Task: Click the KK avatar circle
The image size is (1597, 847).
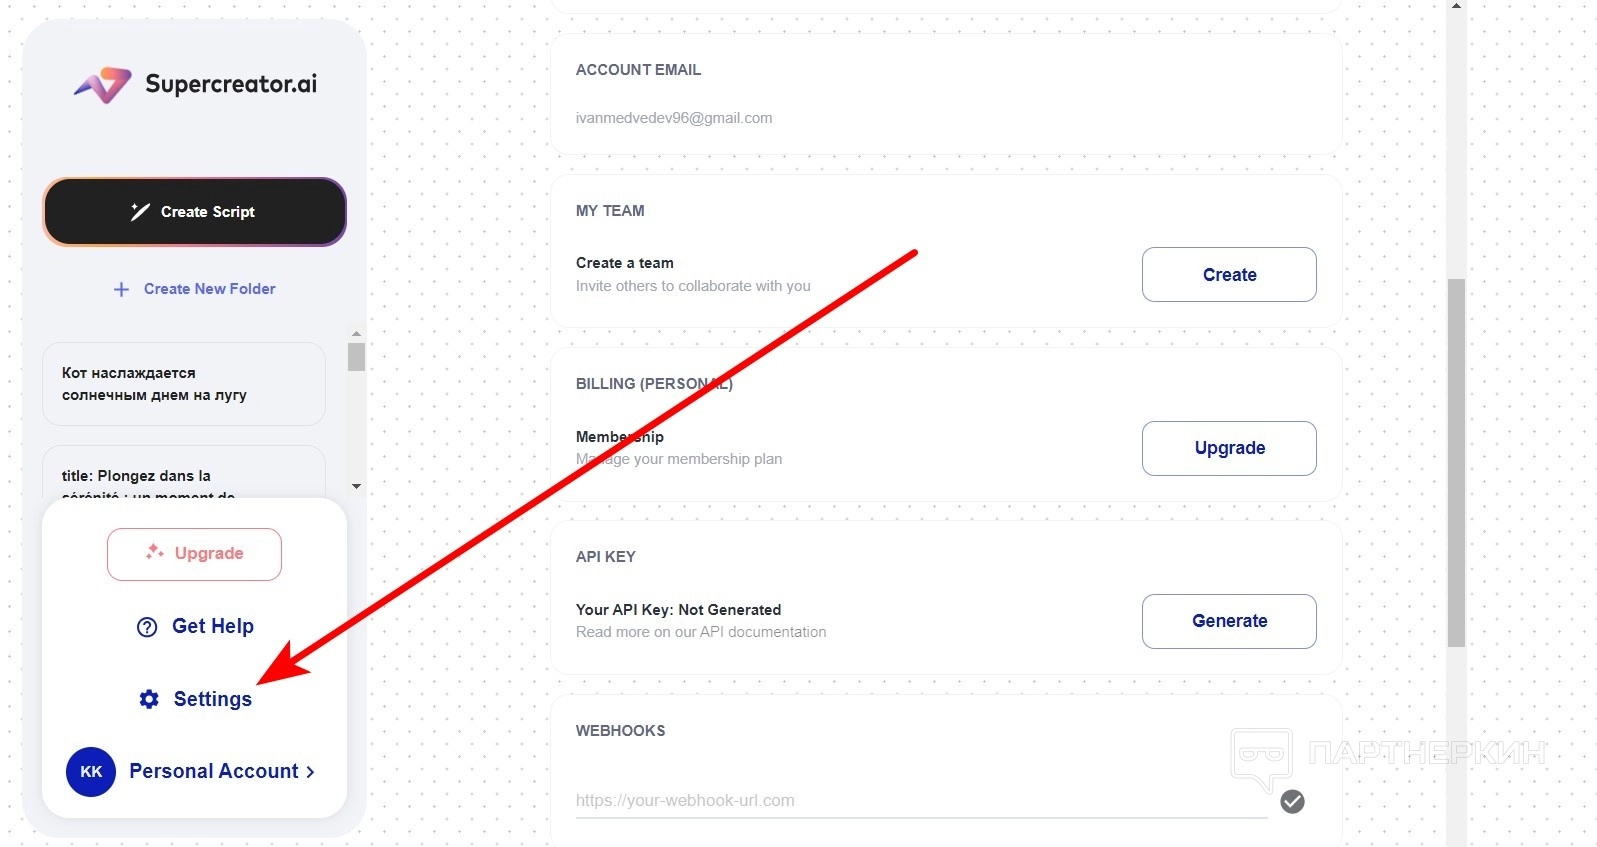Action: click(91, 772)
